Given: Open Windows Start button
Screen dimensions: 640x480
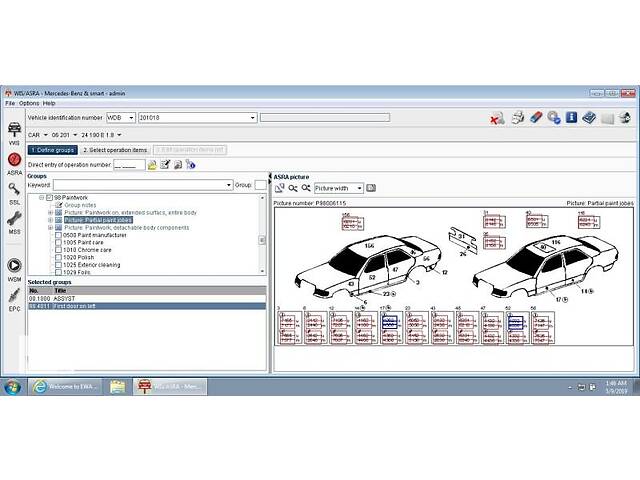Looking at the screenshot, I should click(12, 387).
